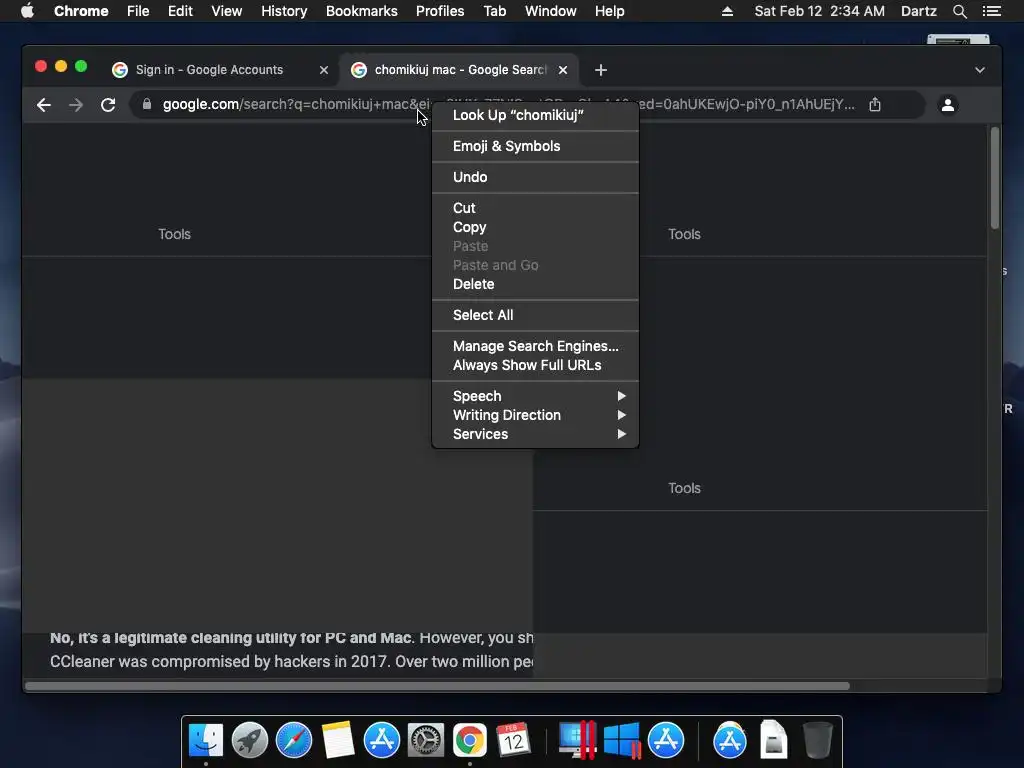Open Manage Search Engines...

(x=535, y=346)
